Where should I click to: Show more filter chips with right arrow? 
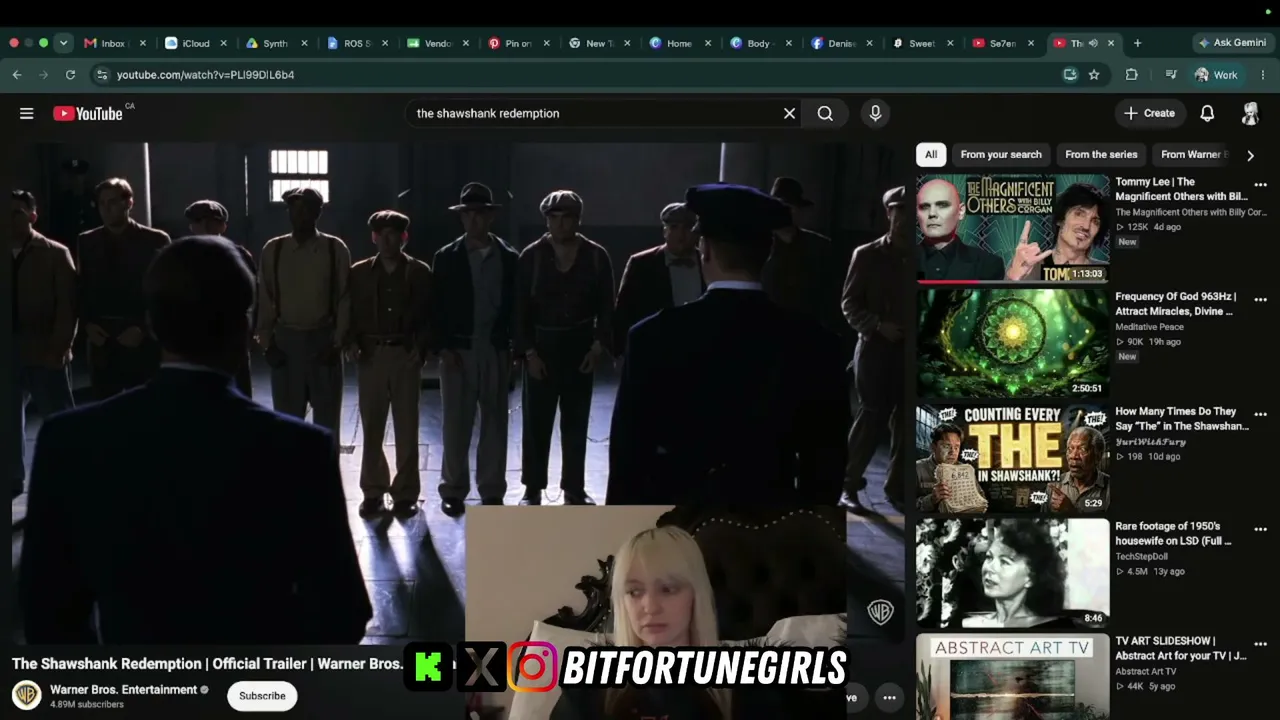pyautogui.click(x=1250, y=155)
